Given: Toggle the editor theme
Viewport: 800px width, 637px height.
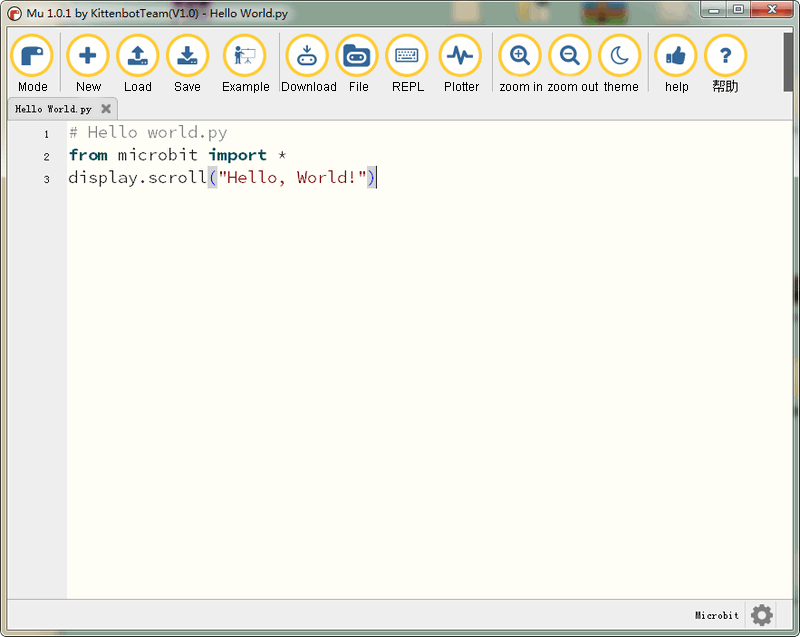Looking at the screenshot, I should [x=620, y=57].
